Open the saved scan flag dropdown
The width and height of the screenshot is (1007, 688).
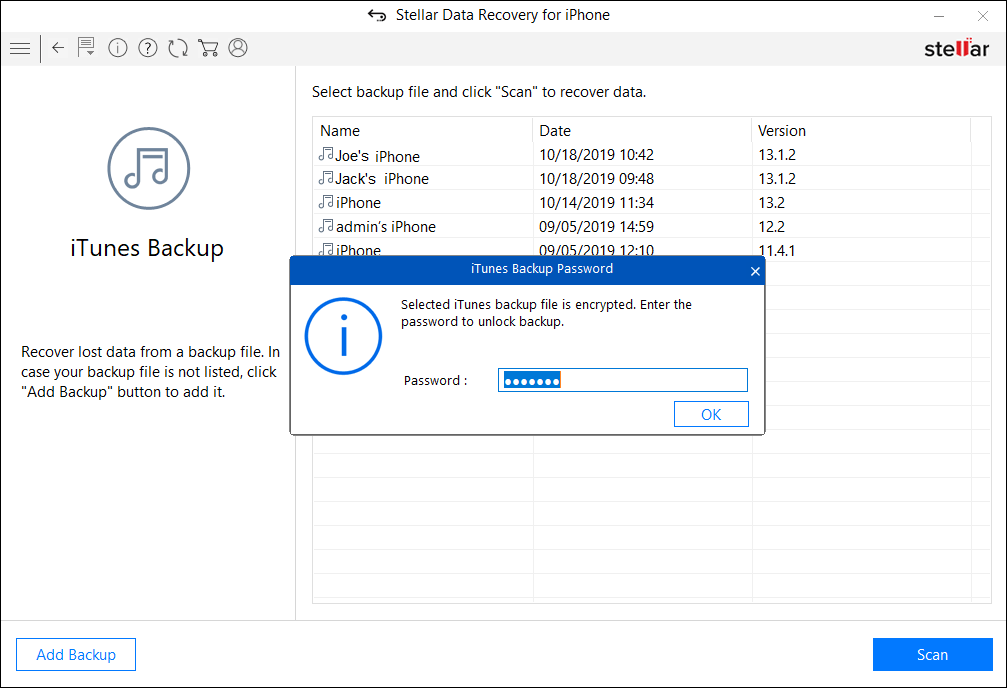point(87,48)
